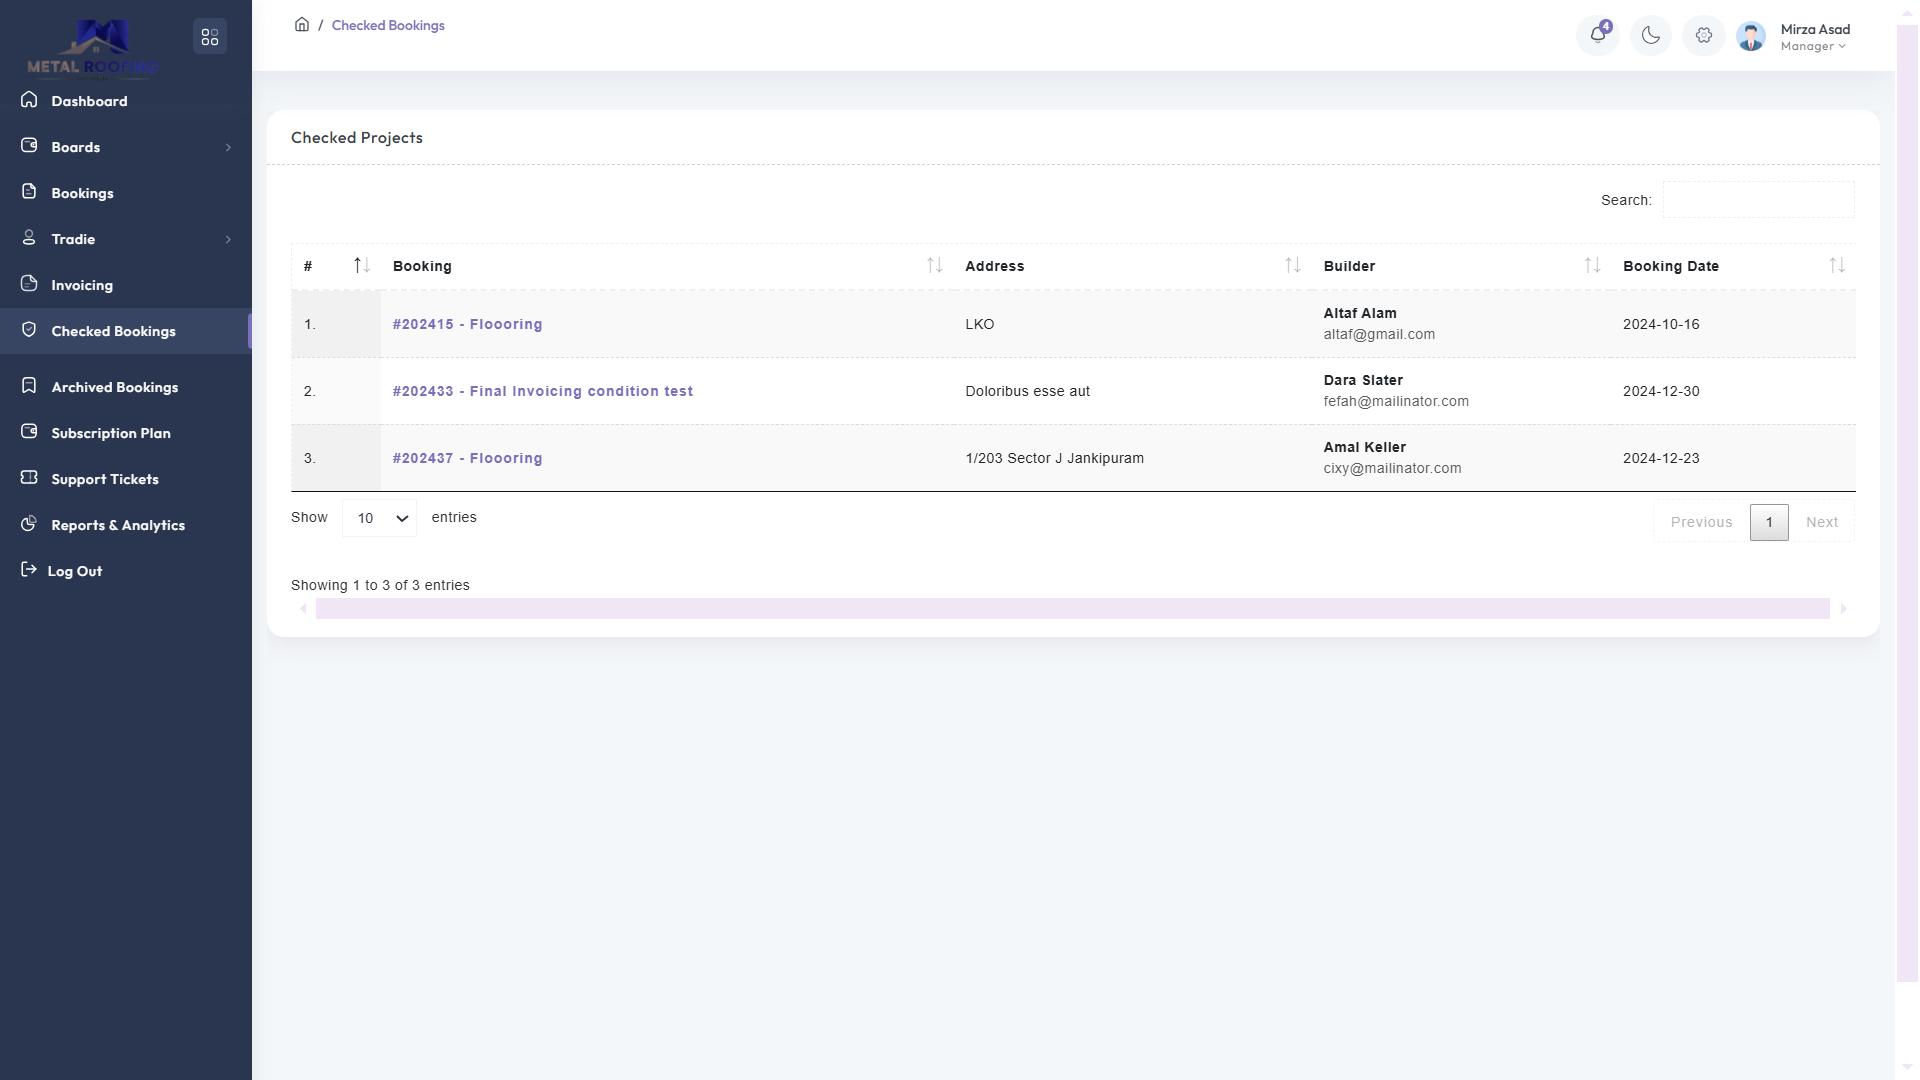Collapse sidebar with grid icon
The height and width of the screenshot is (1080, 1920).
tap(209, 37)
